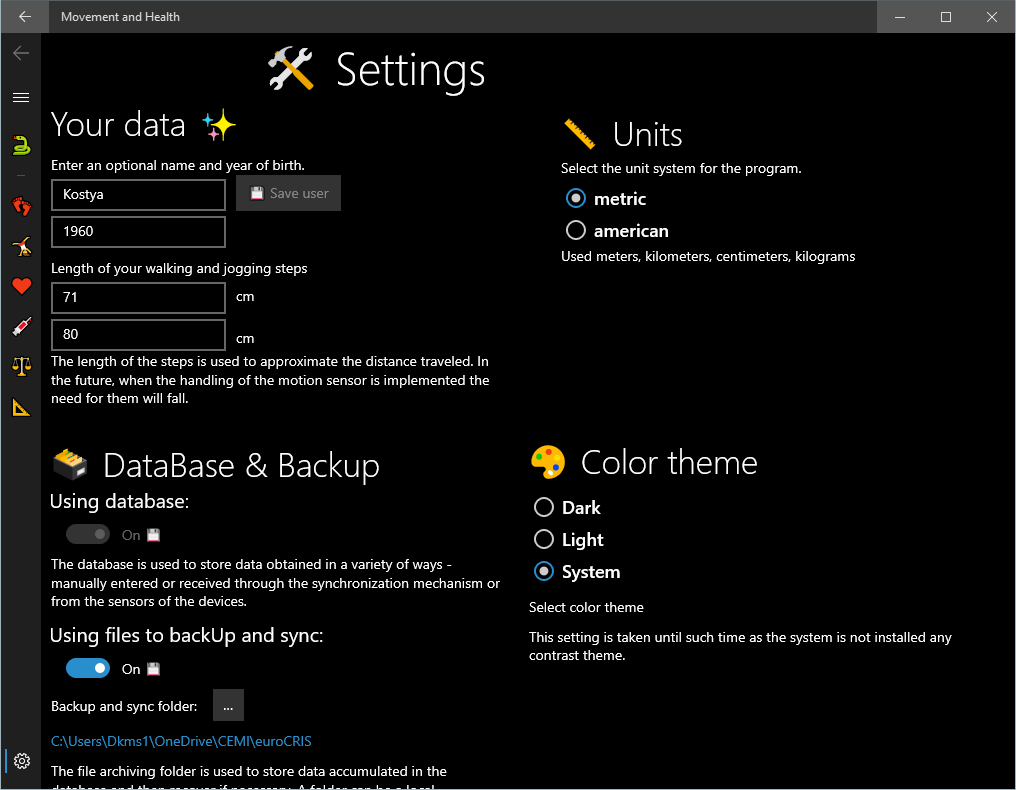Image resolution: width=1016 pixels, height=790 pixels.
Task: Open the green snake icon page
Action: (21, 146)
